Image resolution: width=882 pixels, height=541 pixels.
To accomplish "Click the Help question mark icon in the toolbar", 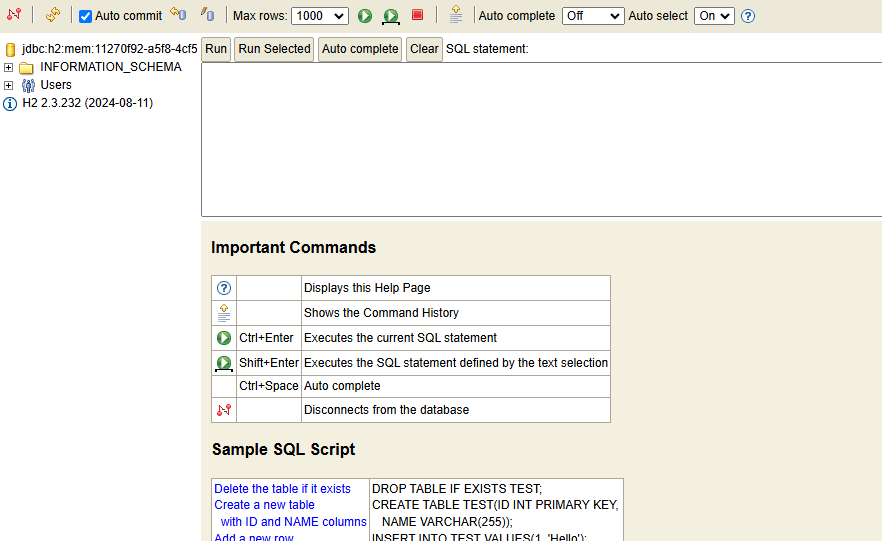I will pyautogui.click(x=748, y=16).
